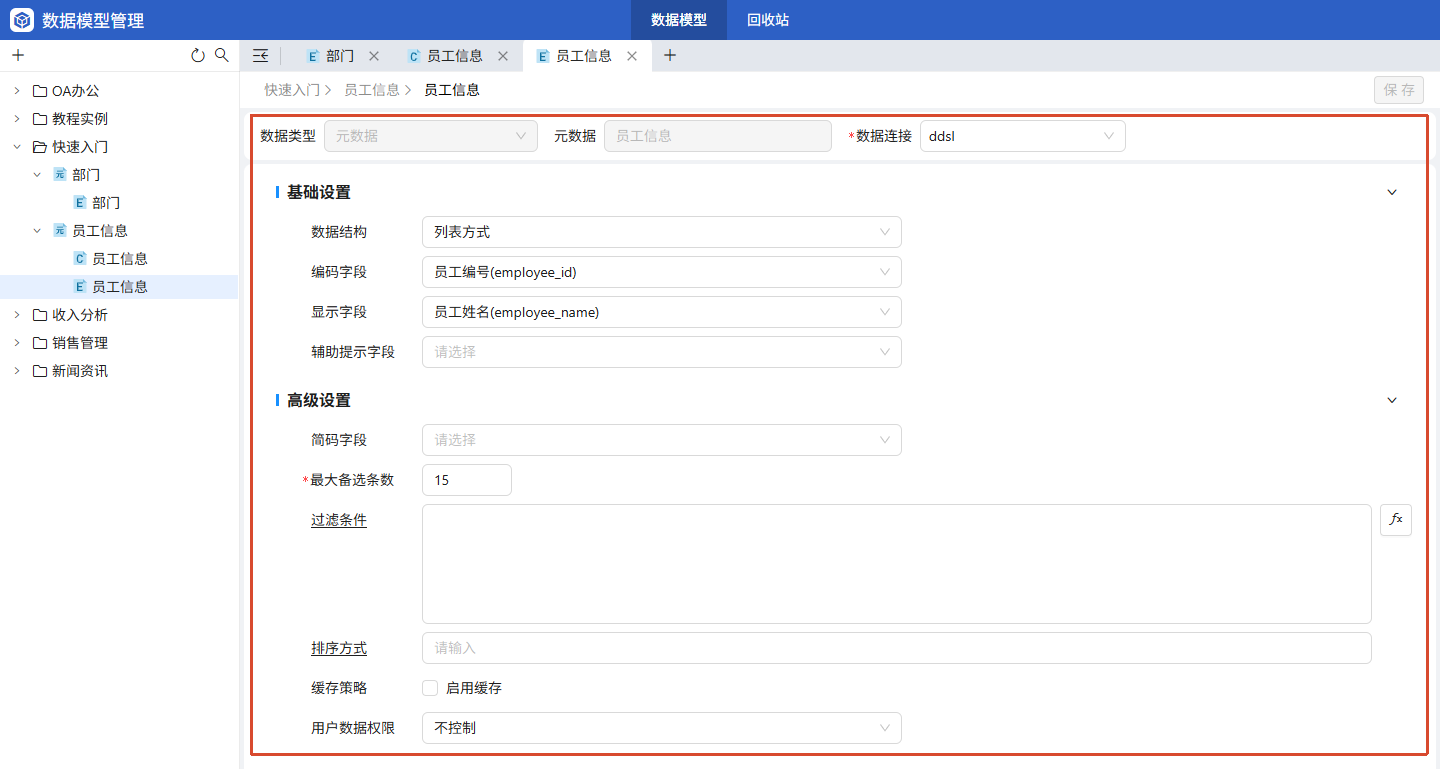Collapse the 基础设置 section with its chevron

[x=1392, y=192]
